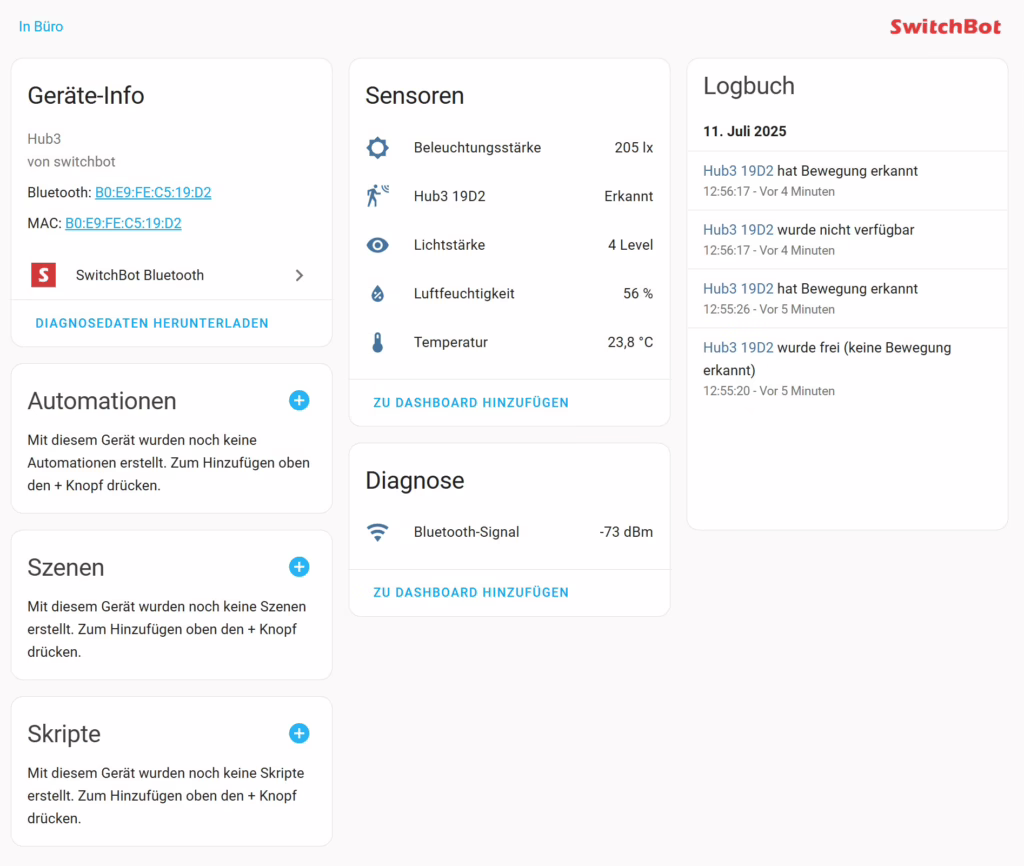Open the Beleuchtungsstärke sensor row
Screen dimensions: 1024x866
coord(509,148)
